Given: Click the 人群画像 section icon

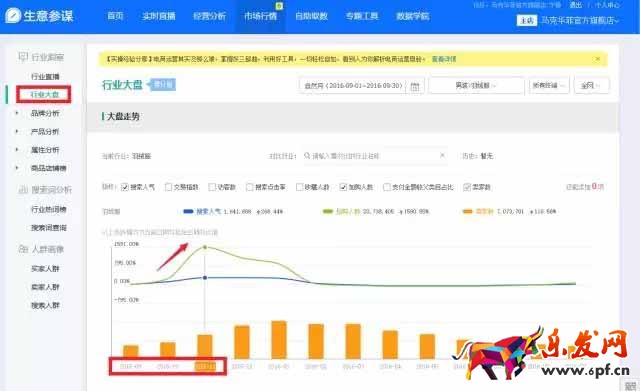Looking at the screenshot, I should [x=23, y=249].
